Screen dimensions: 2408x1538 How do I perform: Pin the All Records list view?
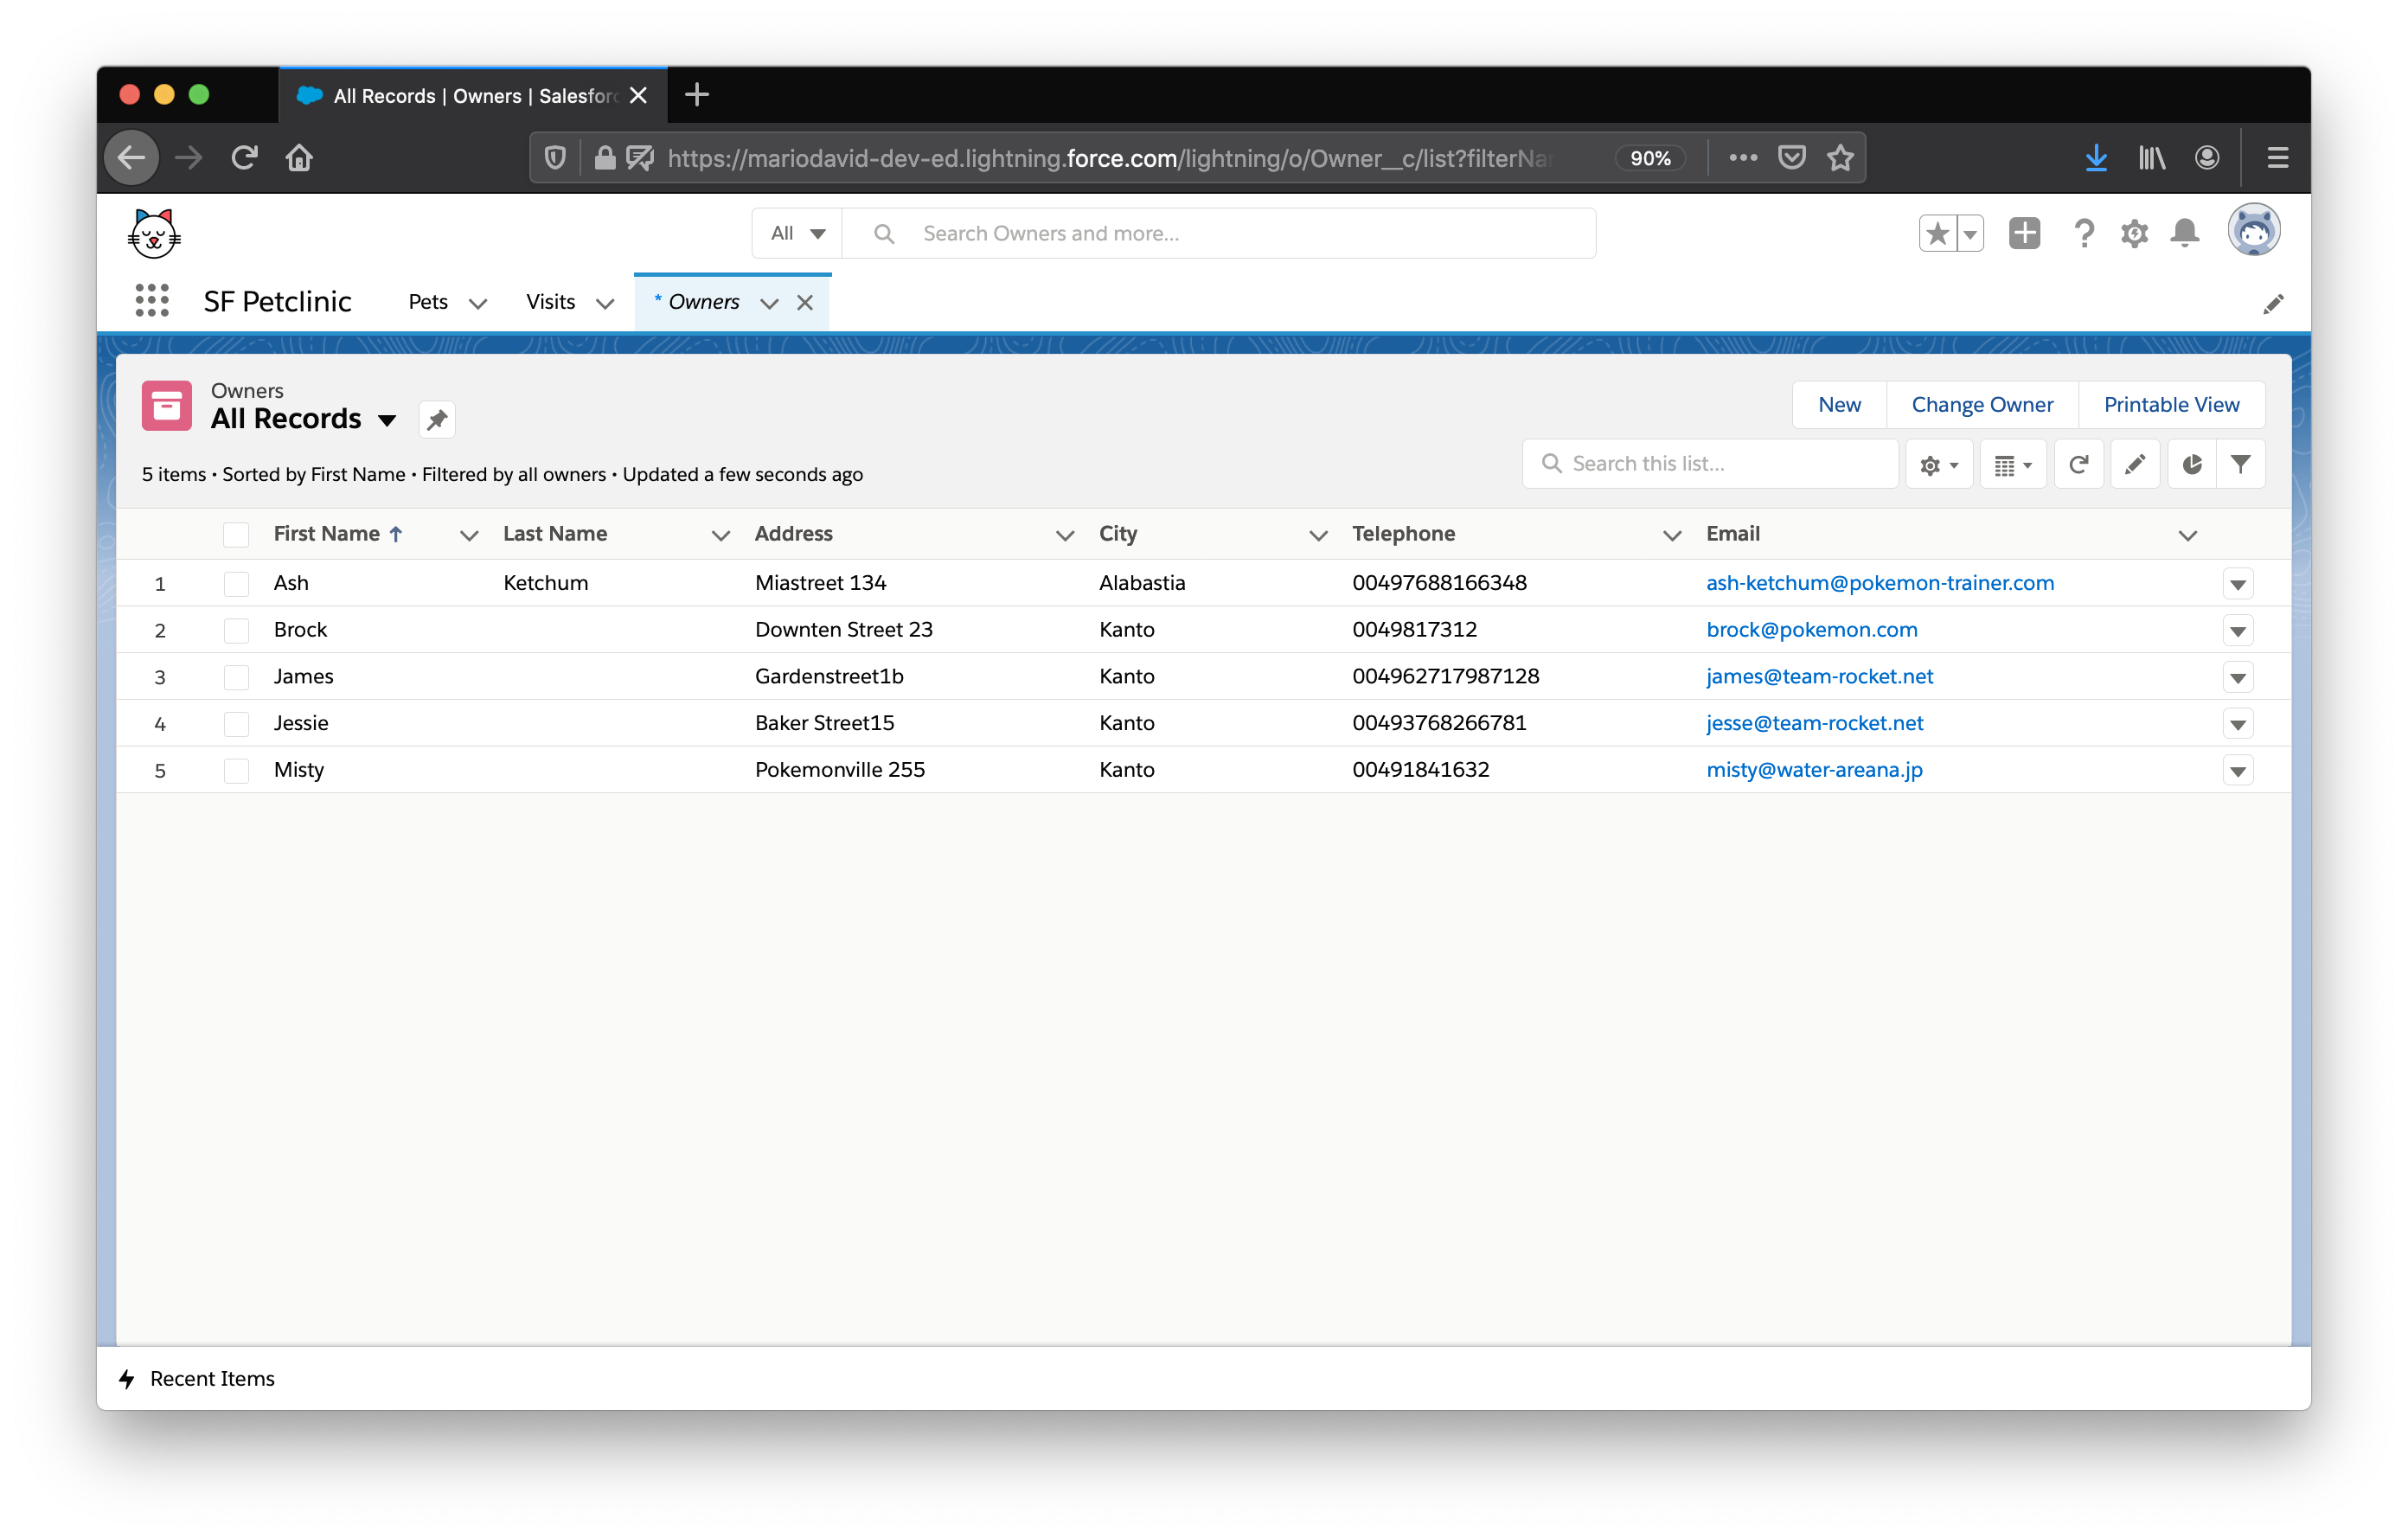click(x=437, y=420)
